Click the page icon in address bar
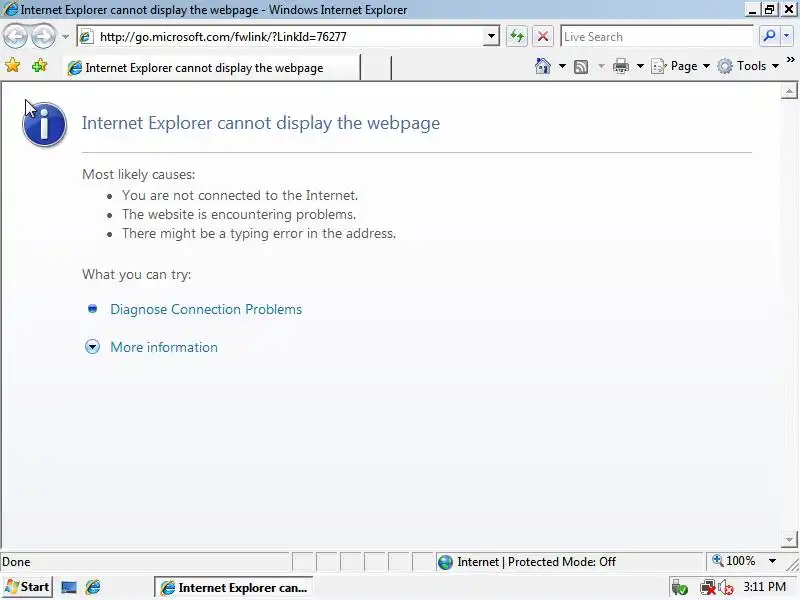This screenshot has height=600, width=800. 86,37
